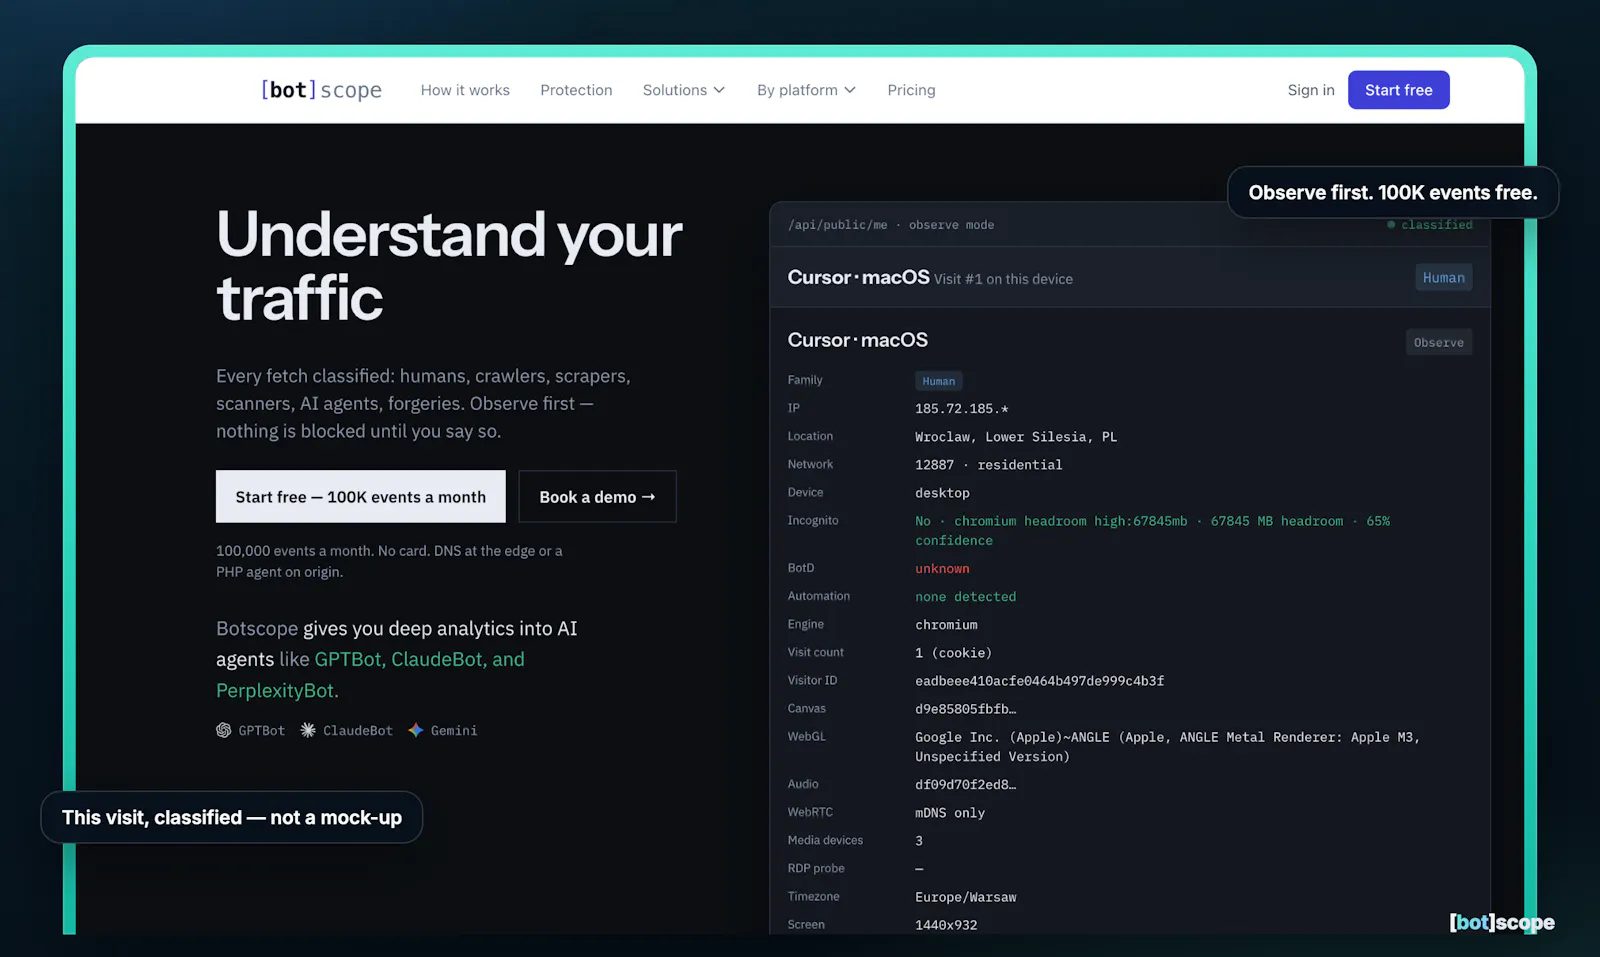
Task: Click the Screen value 1440x932
Action: 946,925
